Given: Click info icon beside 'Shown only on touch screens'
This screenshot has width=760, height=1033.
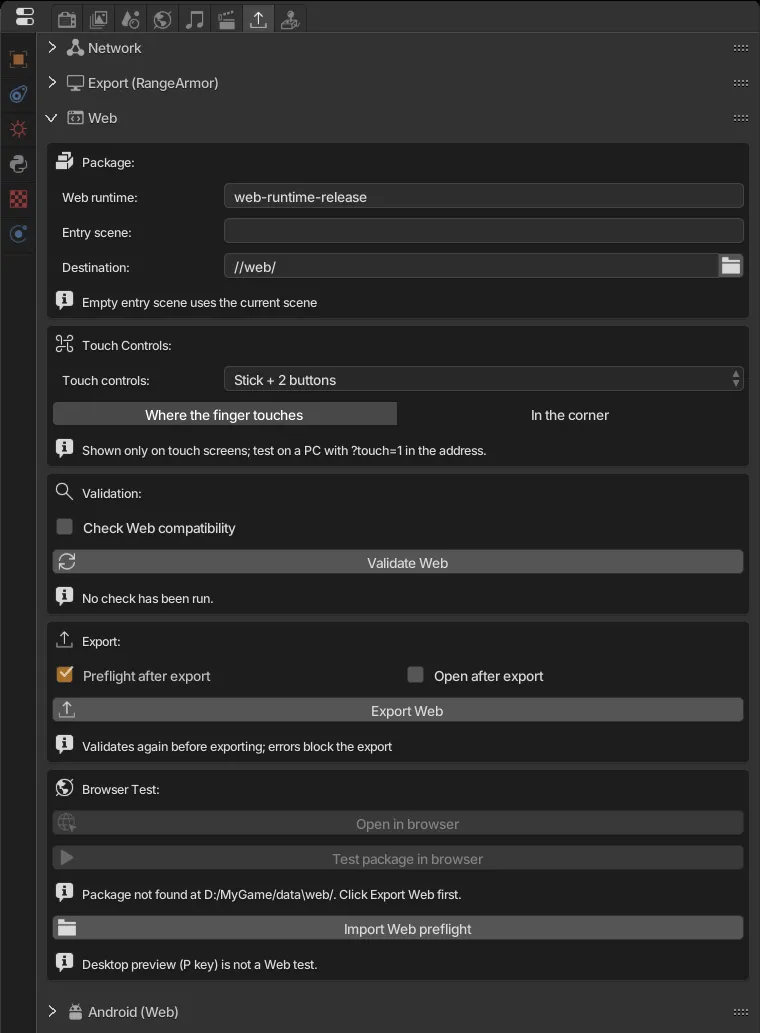Looking at the screenshot, I should (65, 449).
